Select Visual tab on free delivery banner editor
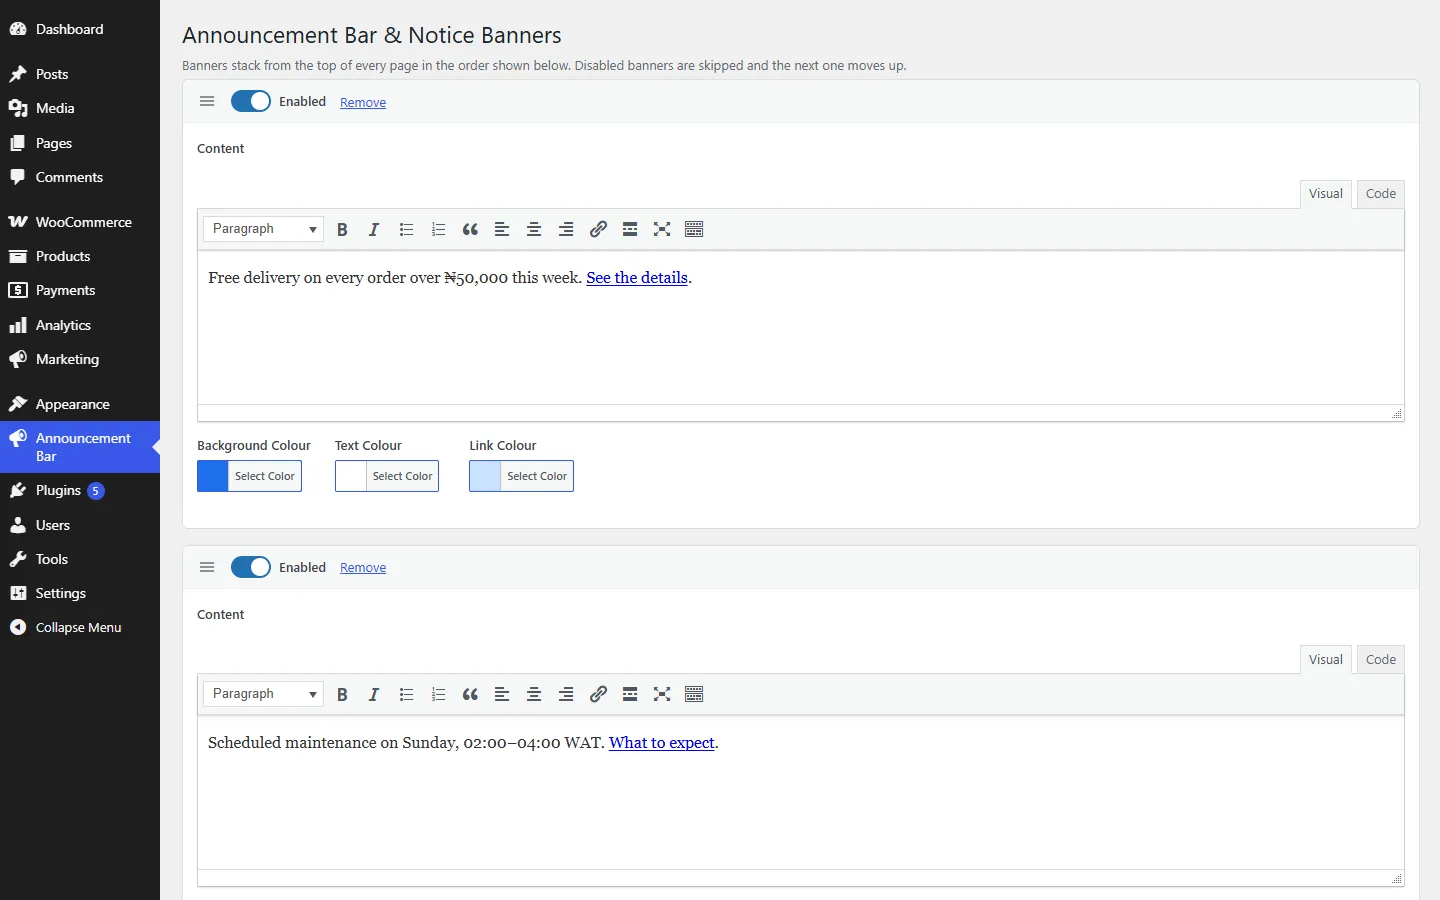1440x900 pixels. pos(1326,194)
